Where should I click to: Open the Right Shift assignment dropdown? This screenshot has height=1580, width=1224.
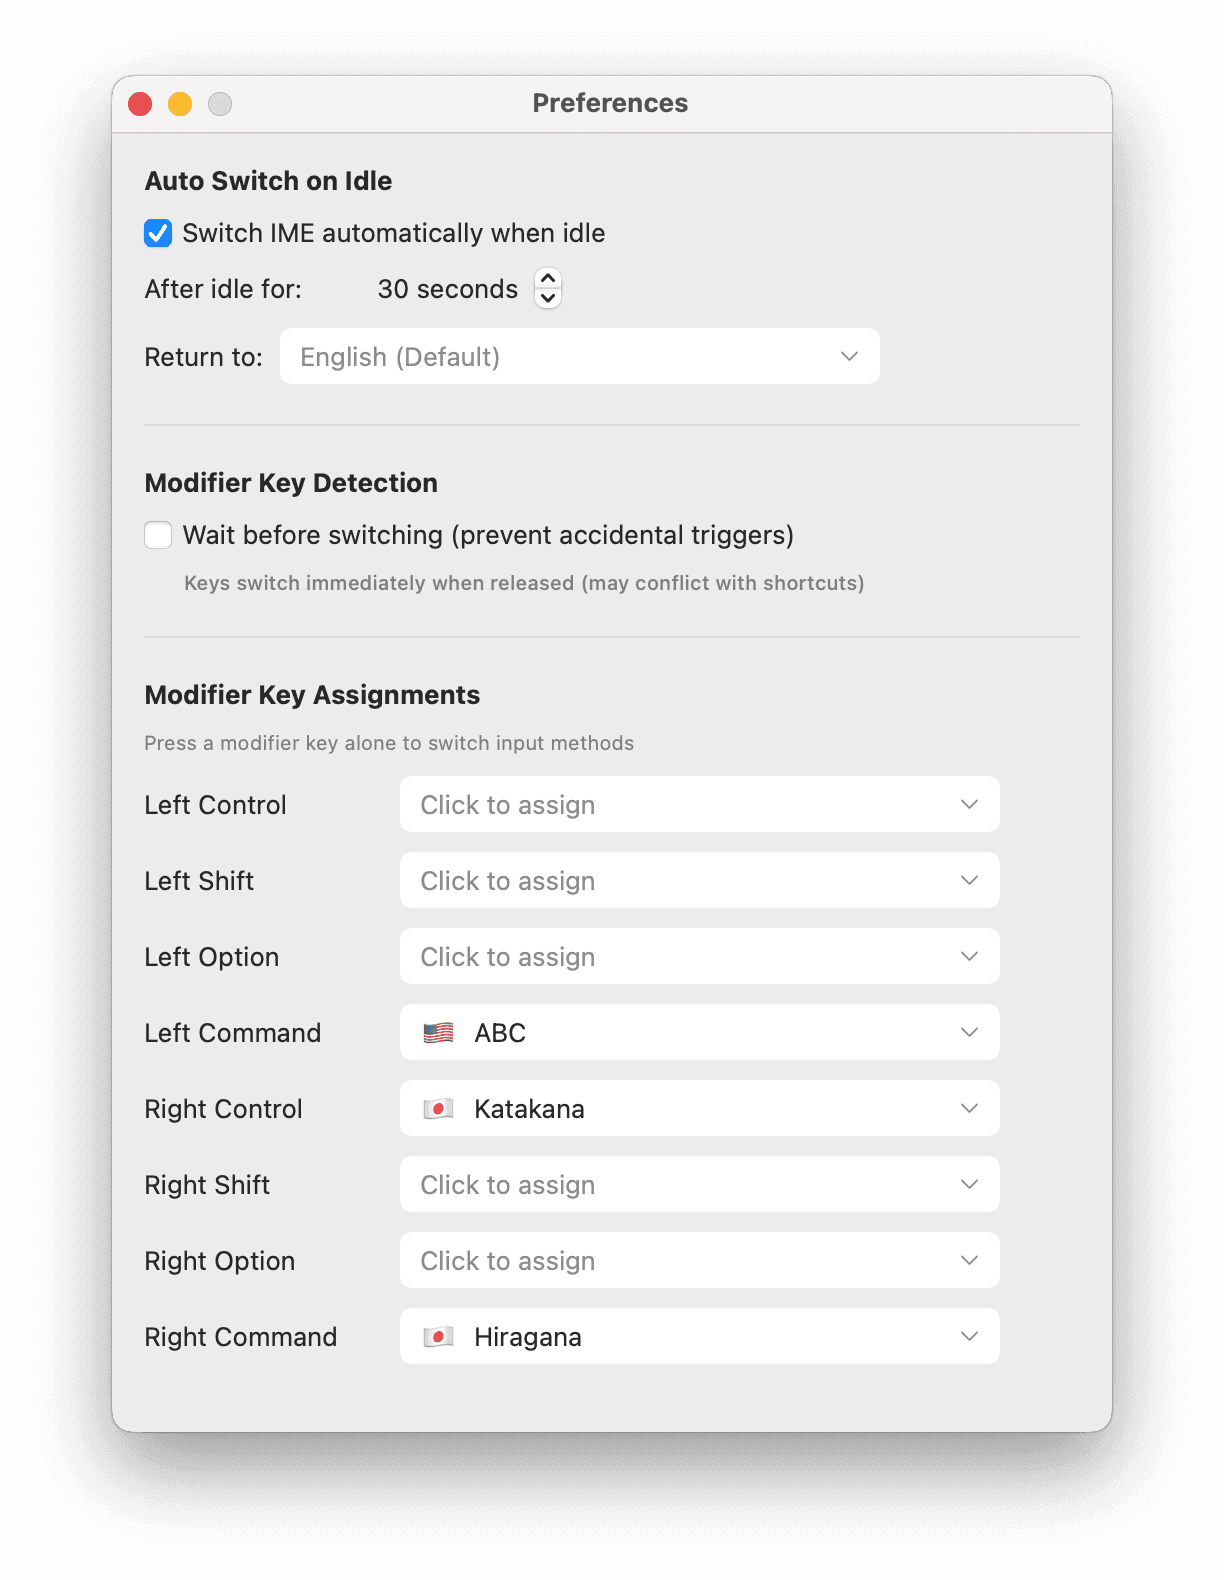point(699,1184)
